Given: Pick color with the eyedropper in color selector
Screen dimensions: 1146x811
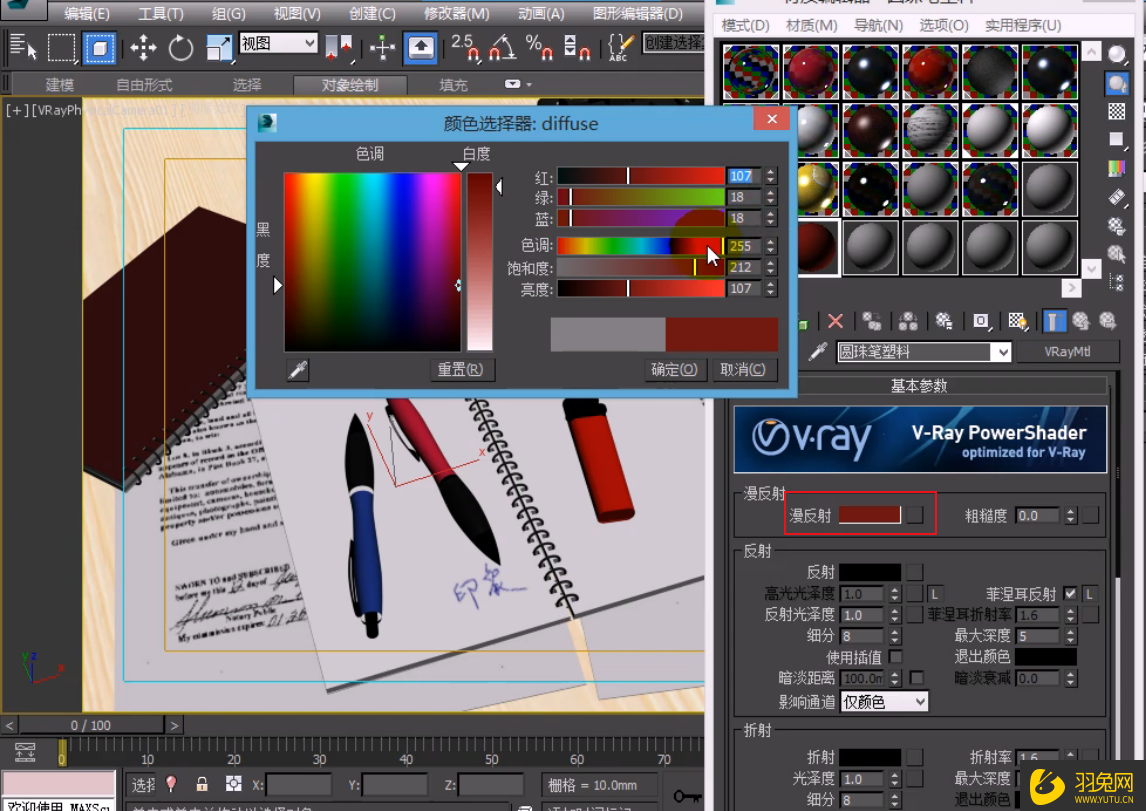Looking at the screenshot, I should tap(297, 370).
